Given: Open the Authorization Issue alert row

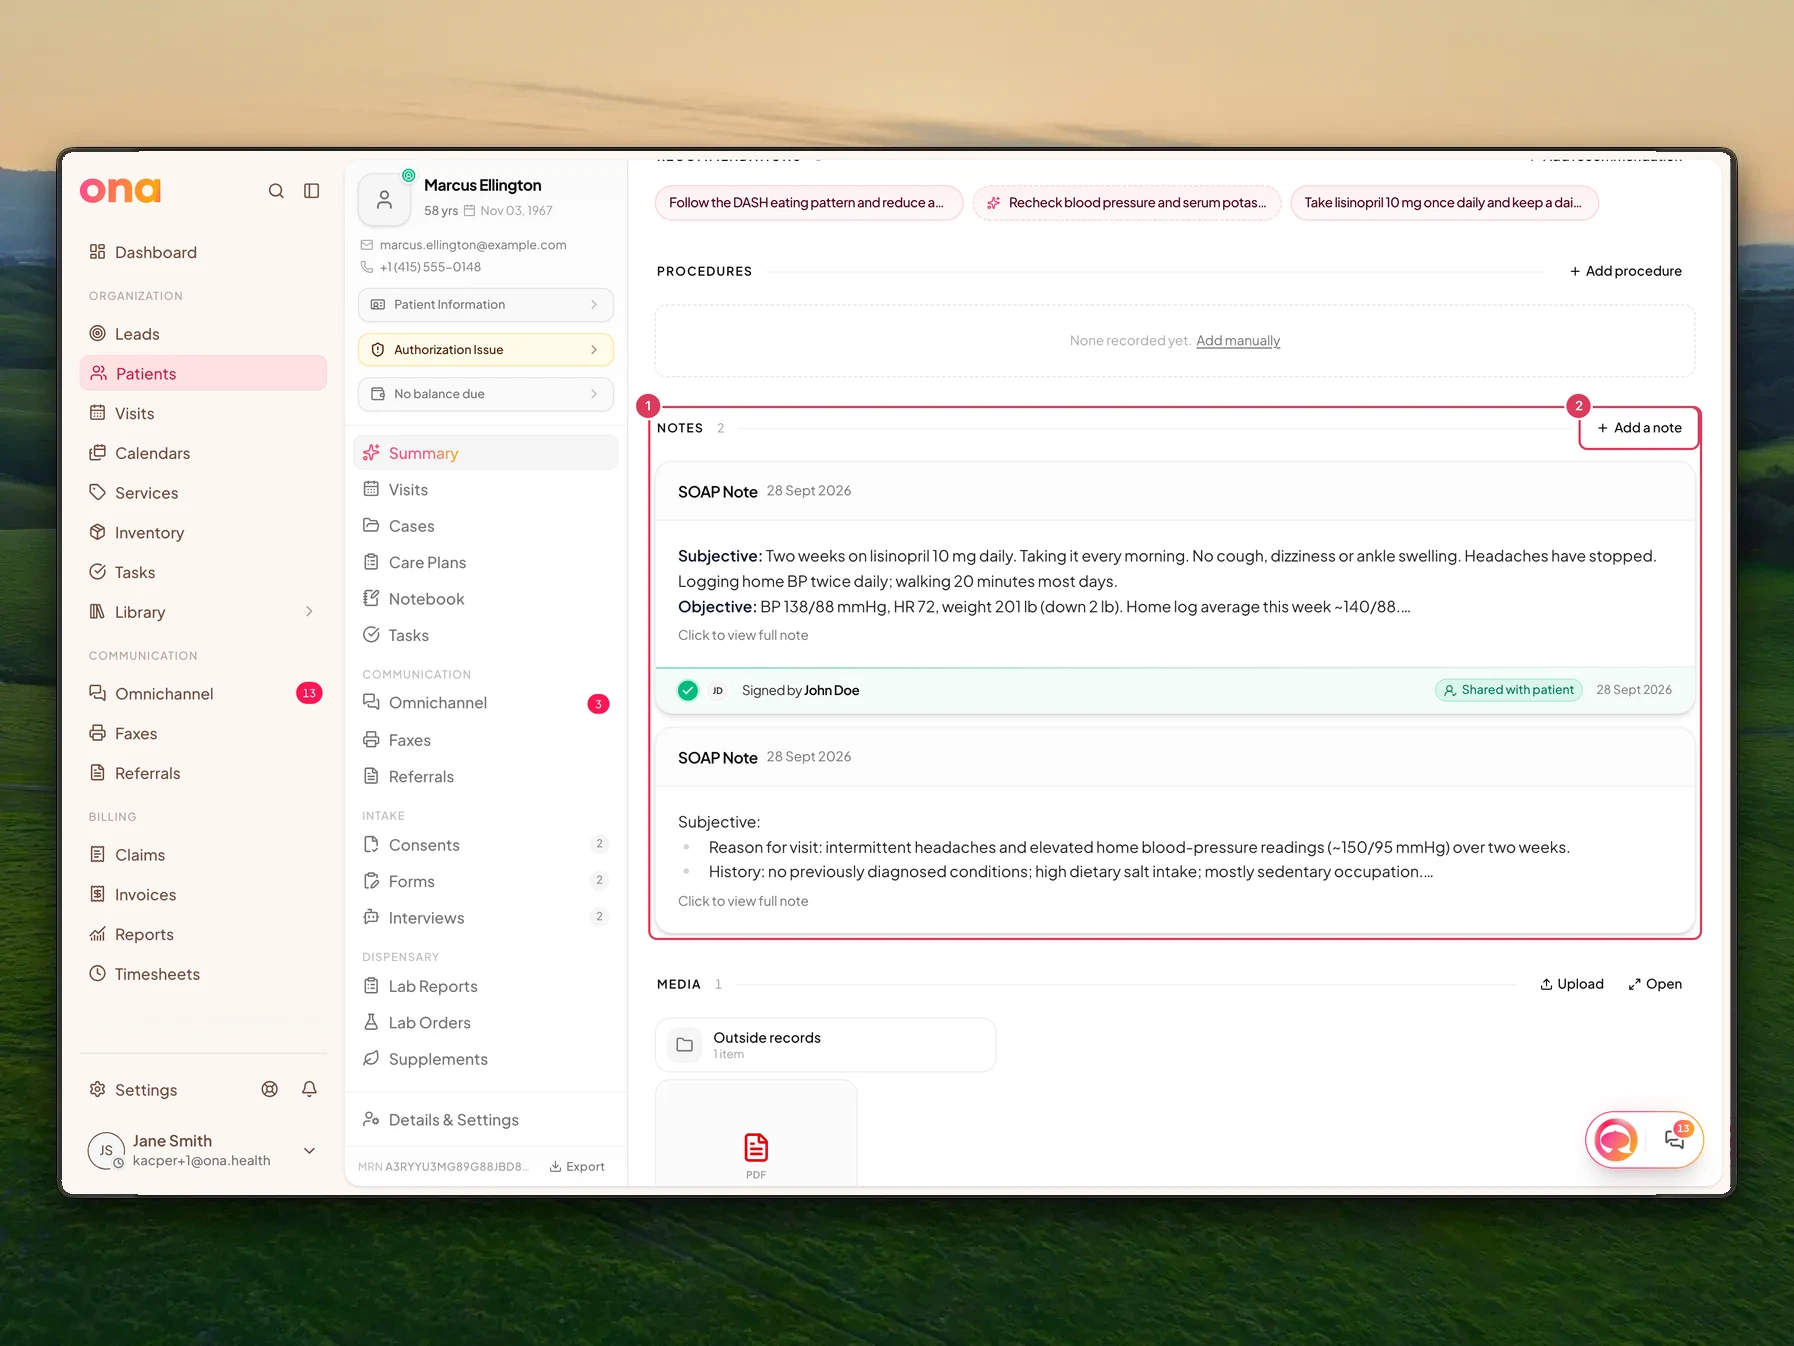Looking at the screenshot, I should (486, 350).
